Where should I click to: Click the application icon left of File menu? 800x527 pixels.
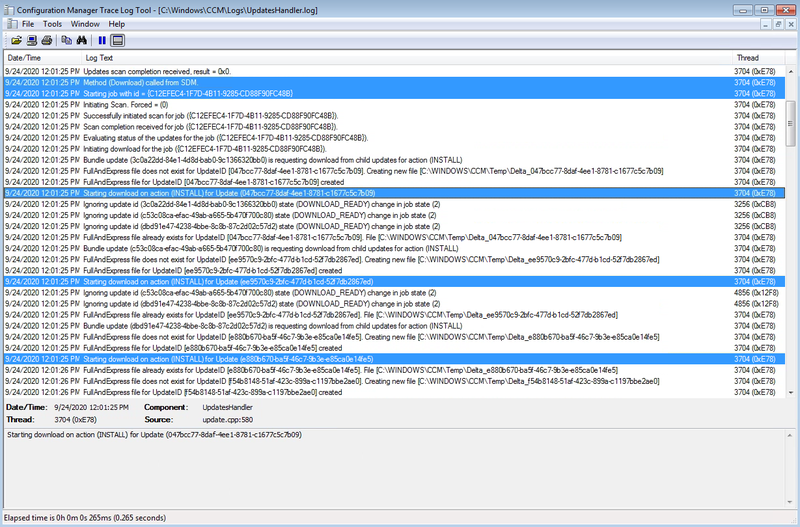[9, 23]
